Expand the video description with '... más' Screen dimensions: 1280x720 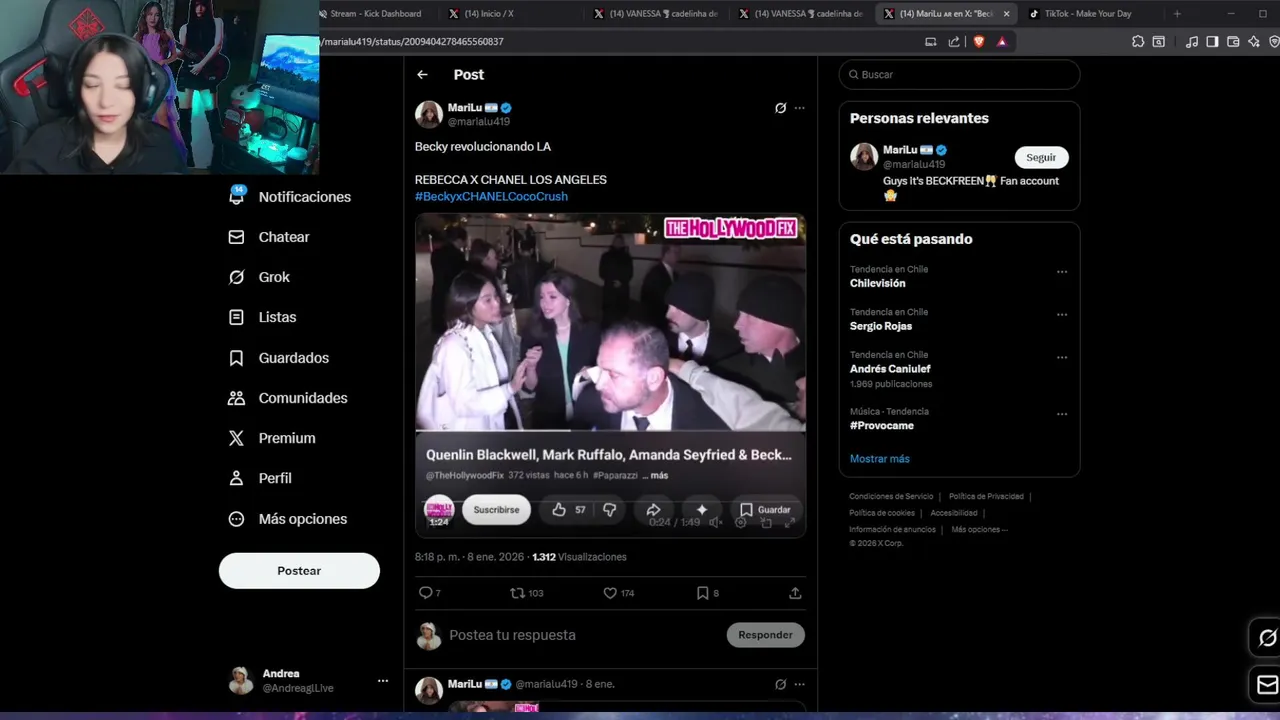(x=655, y=476)
